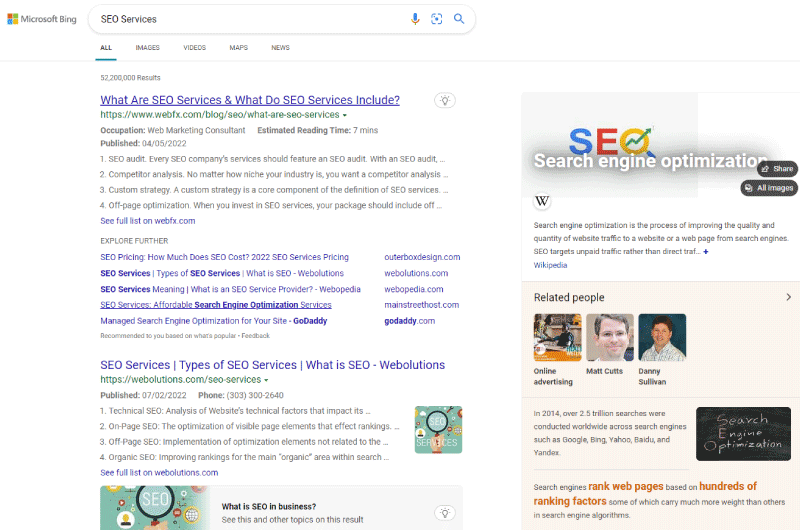Open the Wikipedia W icon

click(542, 201)
